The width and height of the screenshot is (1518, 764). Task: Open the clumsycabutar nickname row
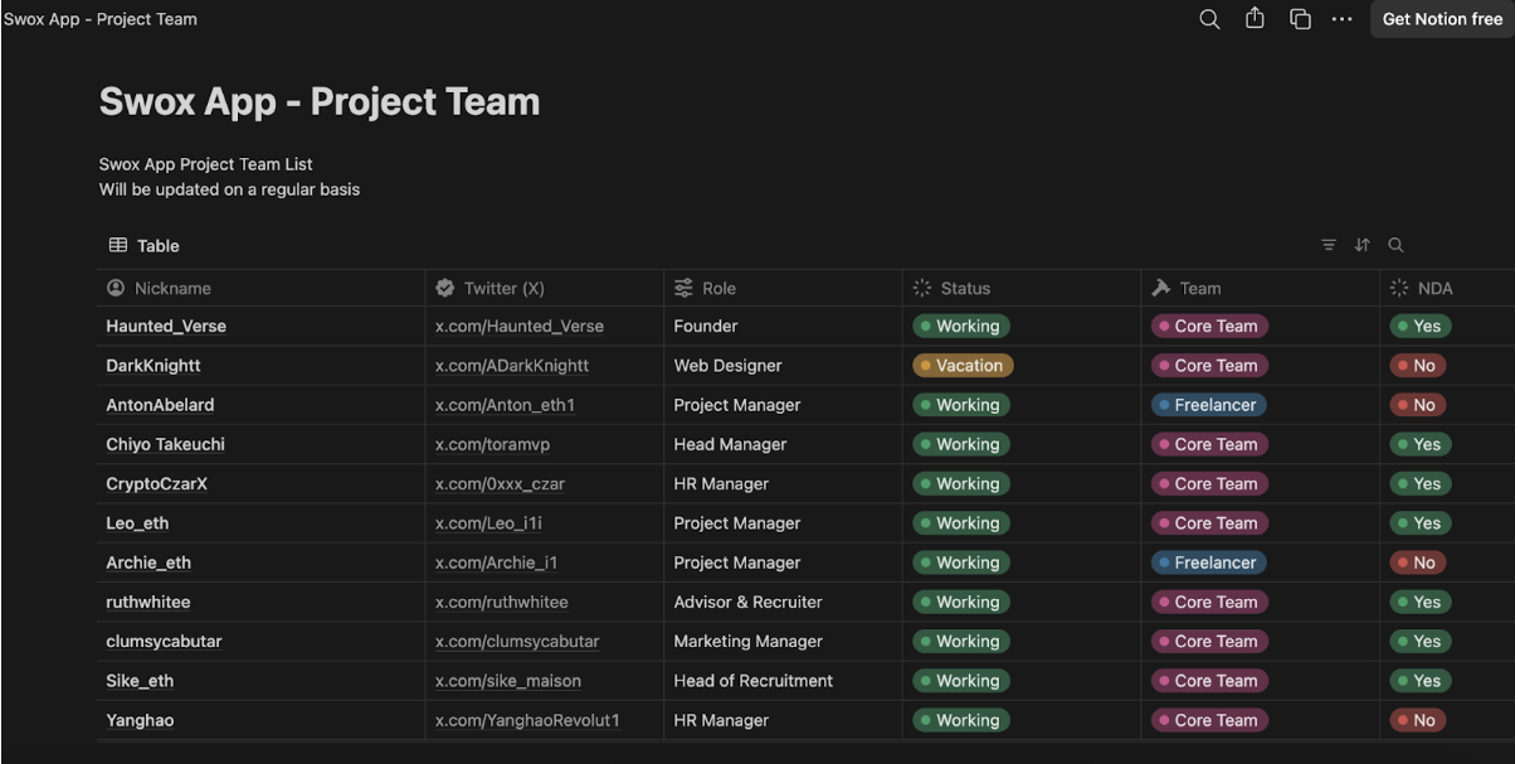pyautogui.click(x=164, y=641)
